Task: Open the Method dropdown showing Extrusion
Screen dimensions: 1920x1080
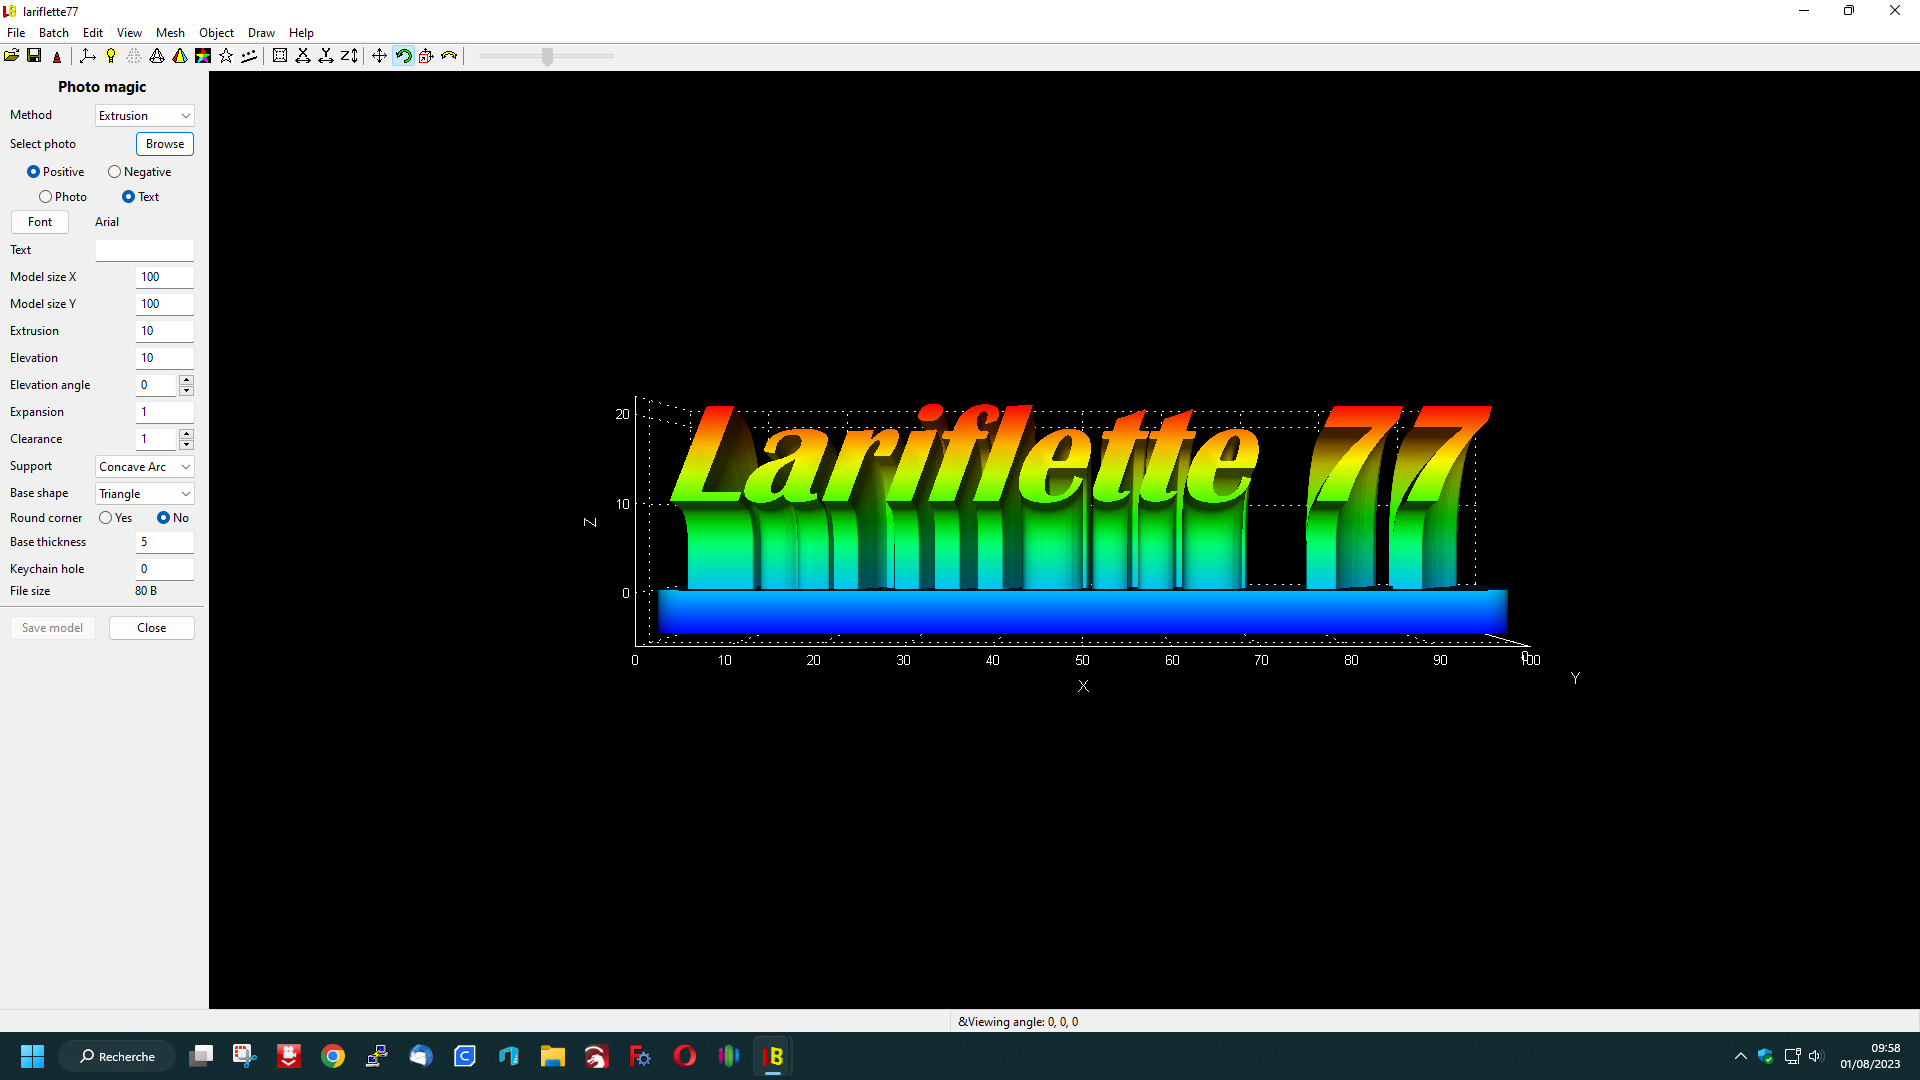Action: click(x=144, y=116)
